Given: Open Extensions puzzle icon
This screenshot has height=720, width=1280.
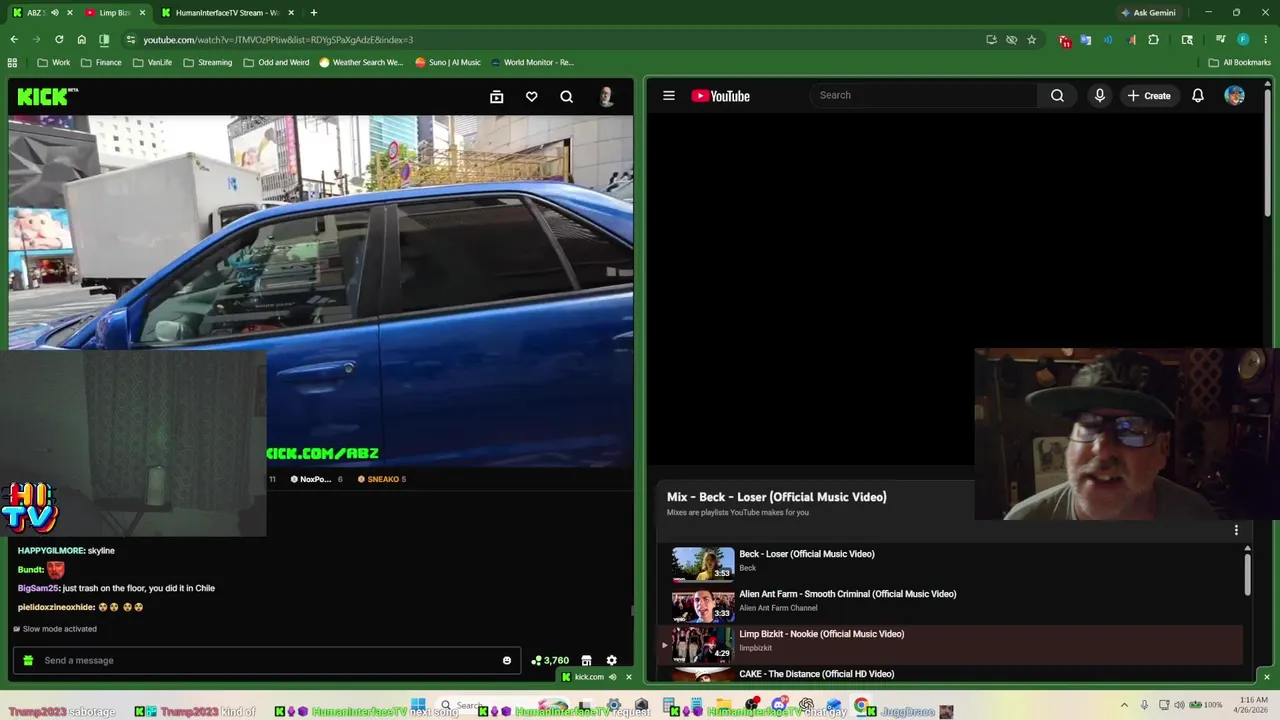Looking at the screenshot, I should [1153, 40].
